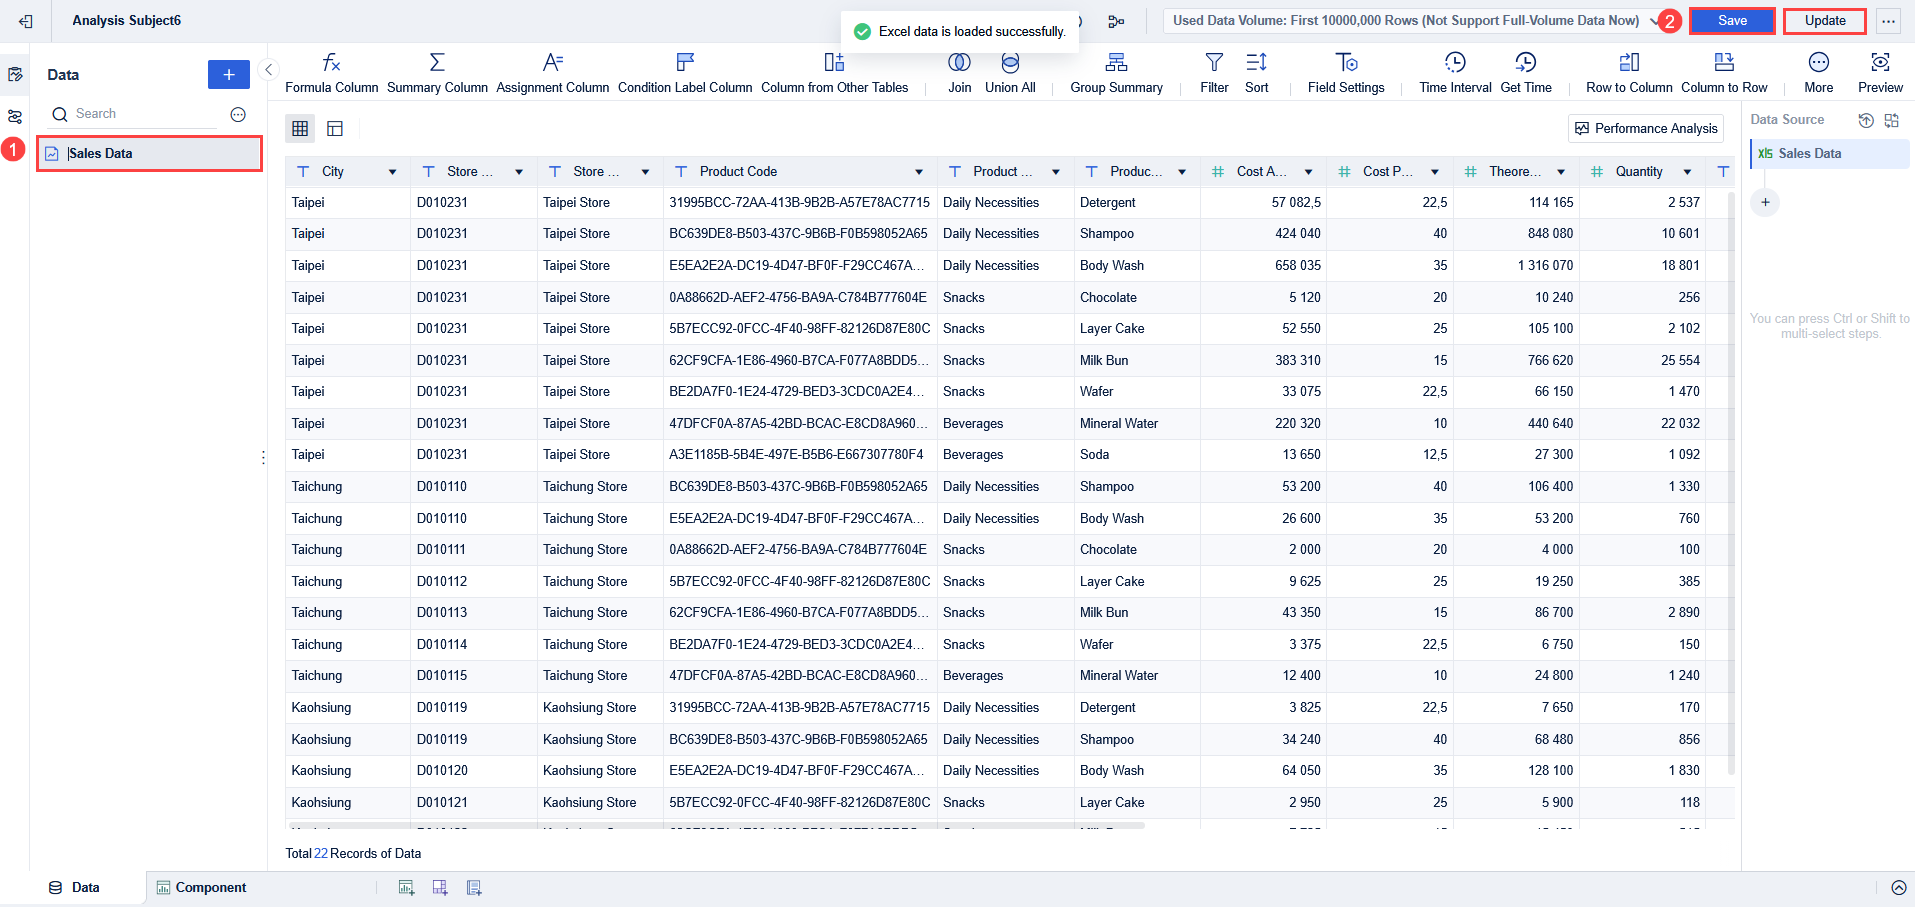The height and width of the screenshot is (907, 1915).
Task: Open the Theoretical column dropdown
Action: point(1561,172)
